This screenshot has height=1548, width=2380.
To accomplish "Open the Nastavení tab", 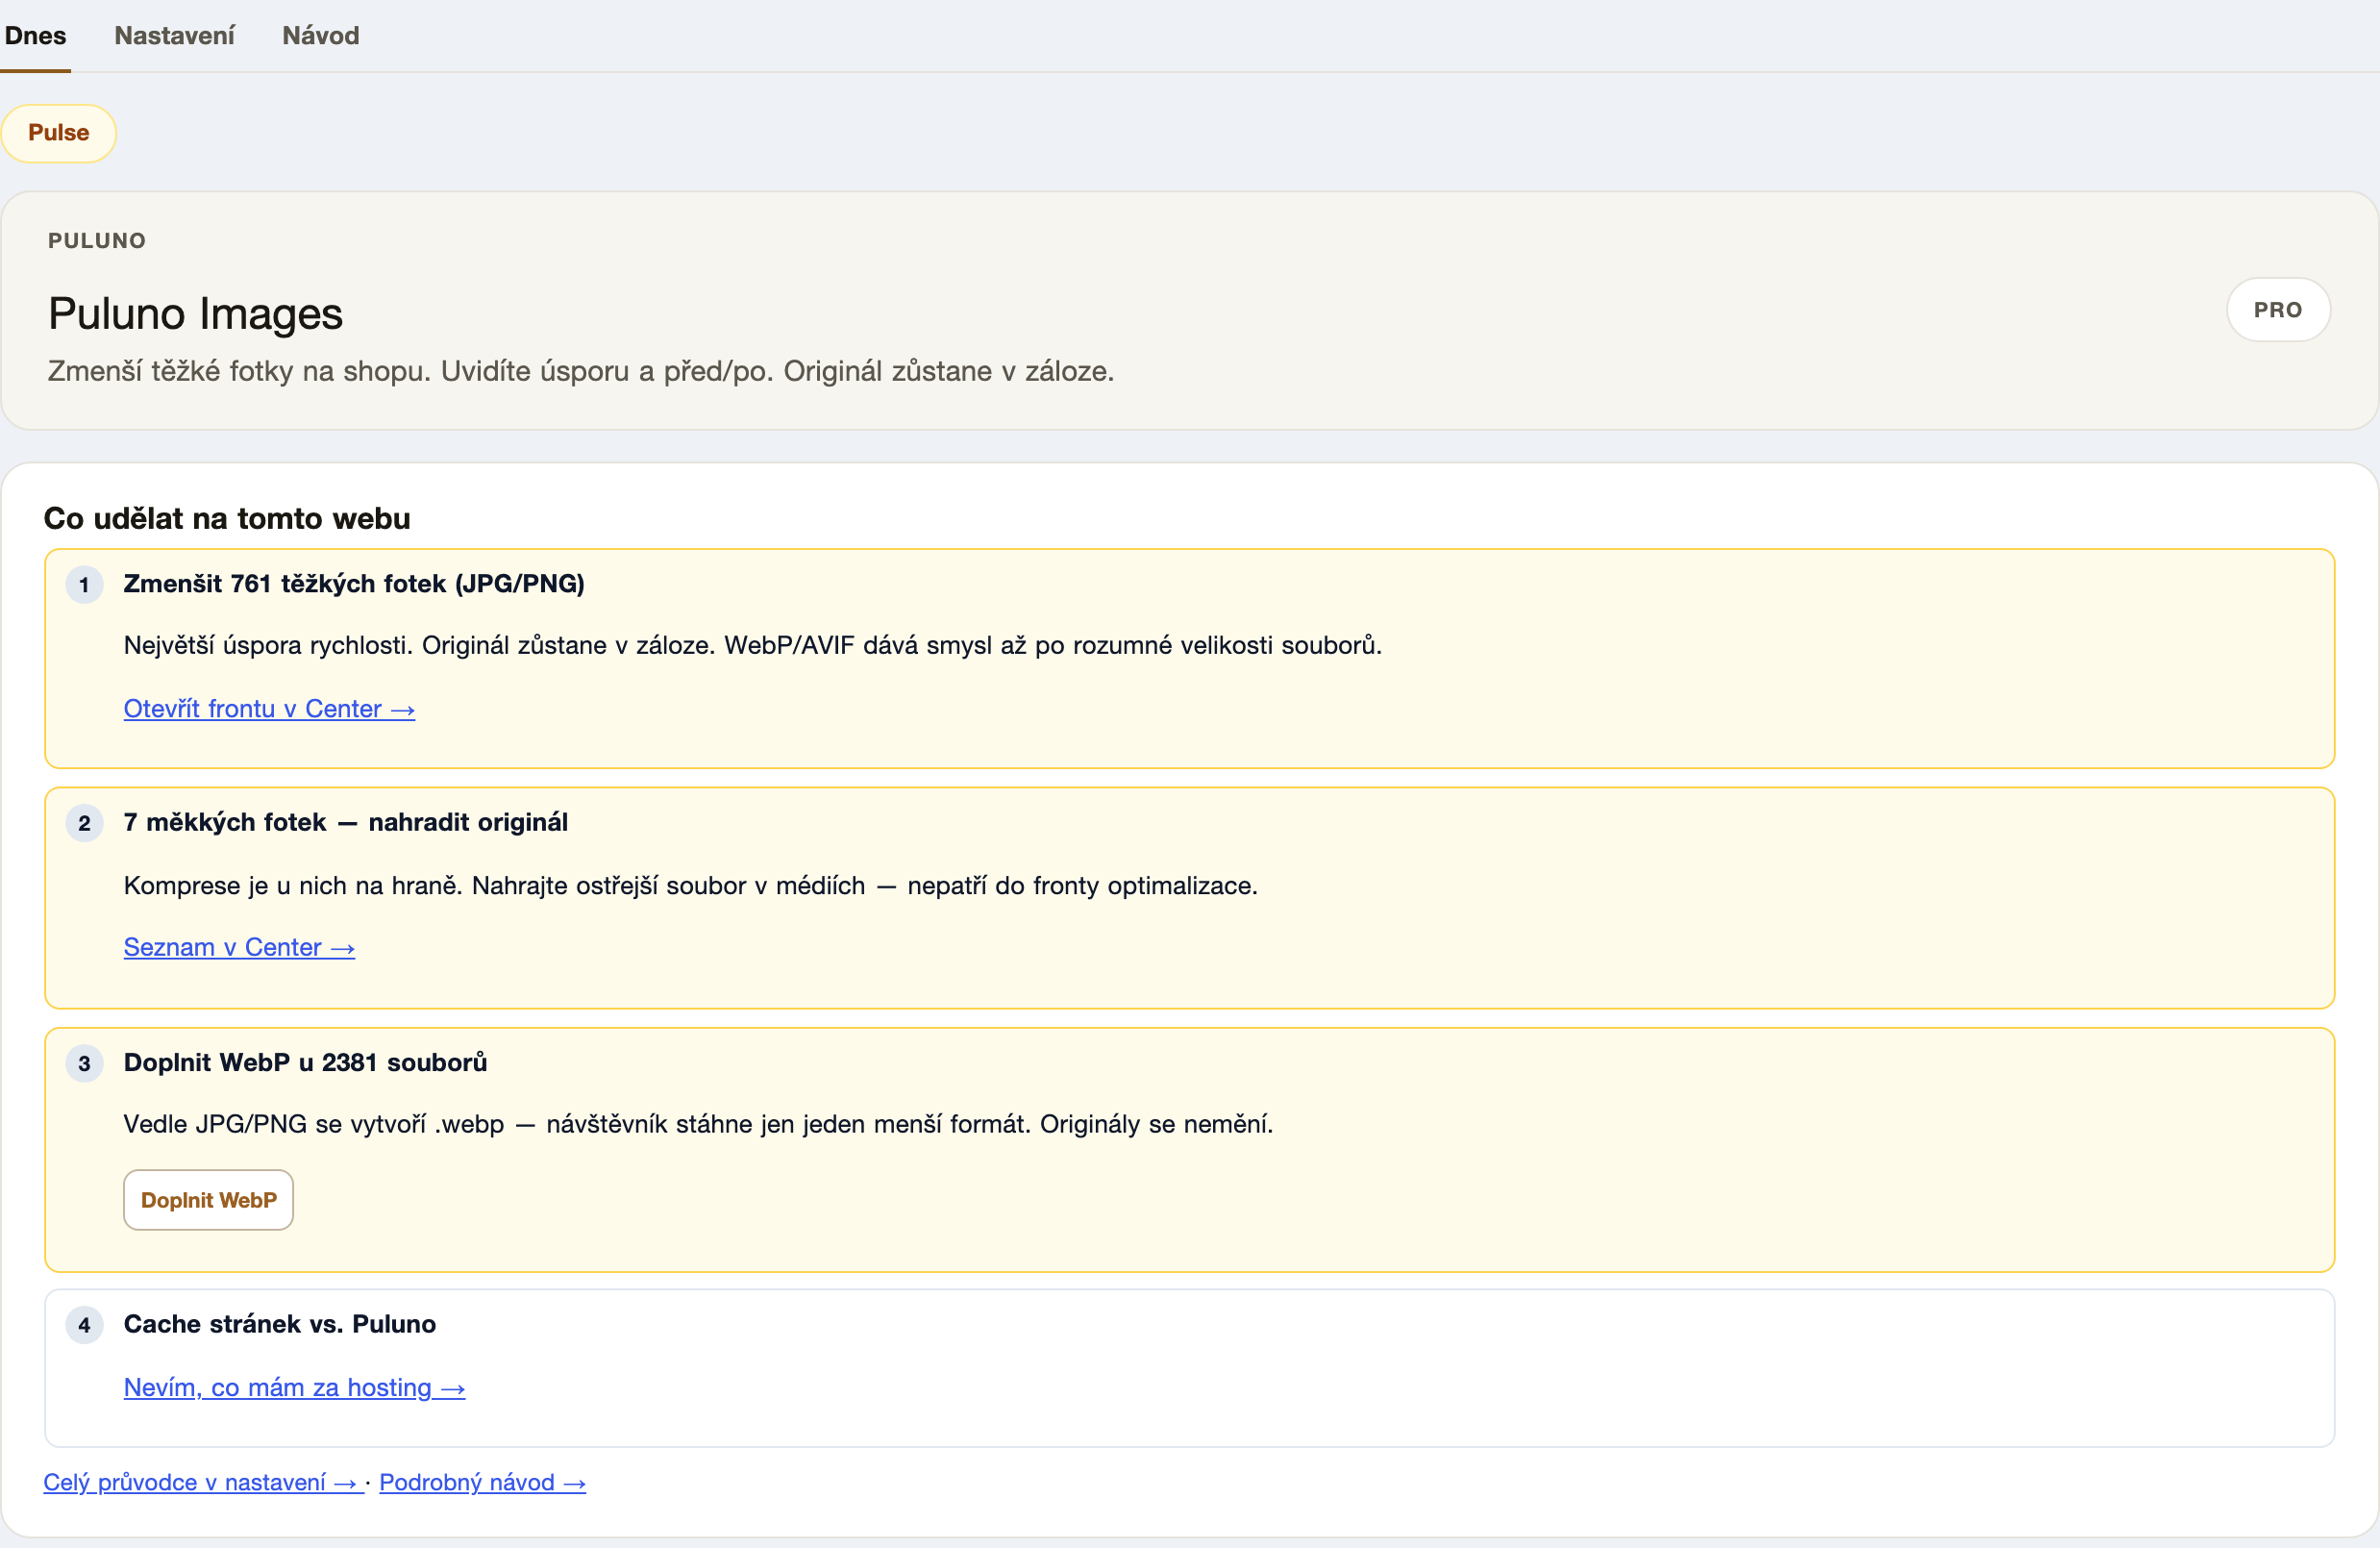I will (x=174, y=36).
